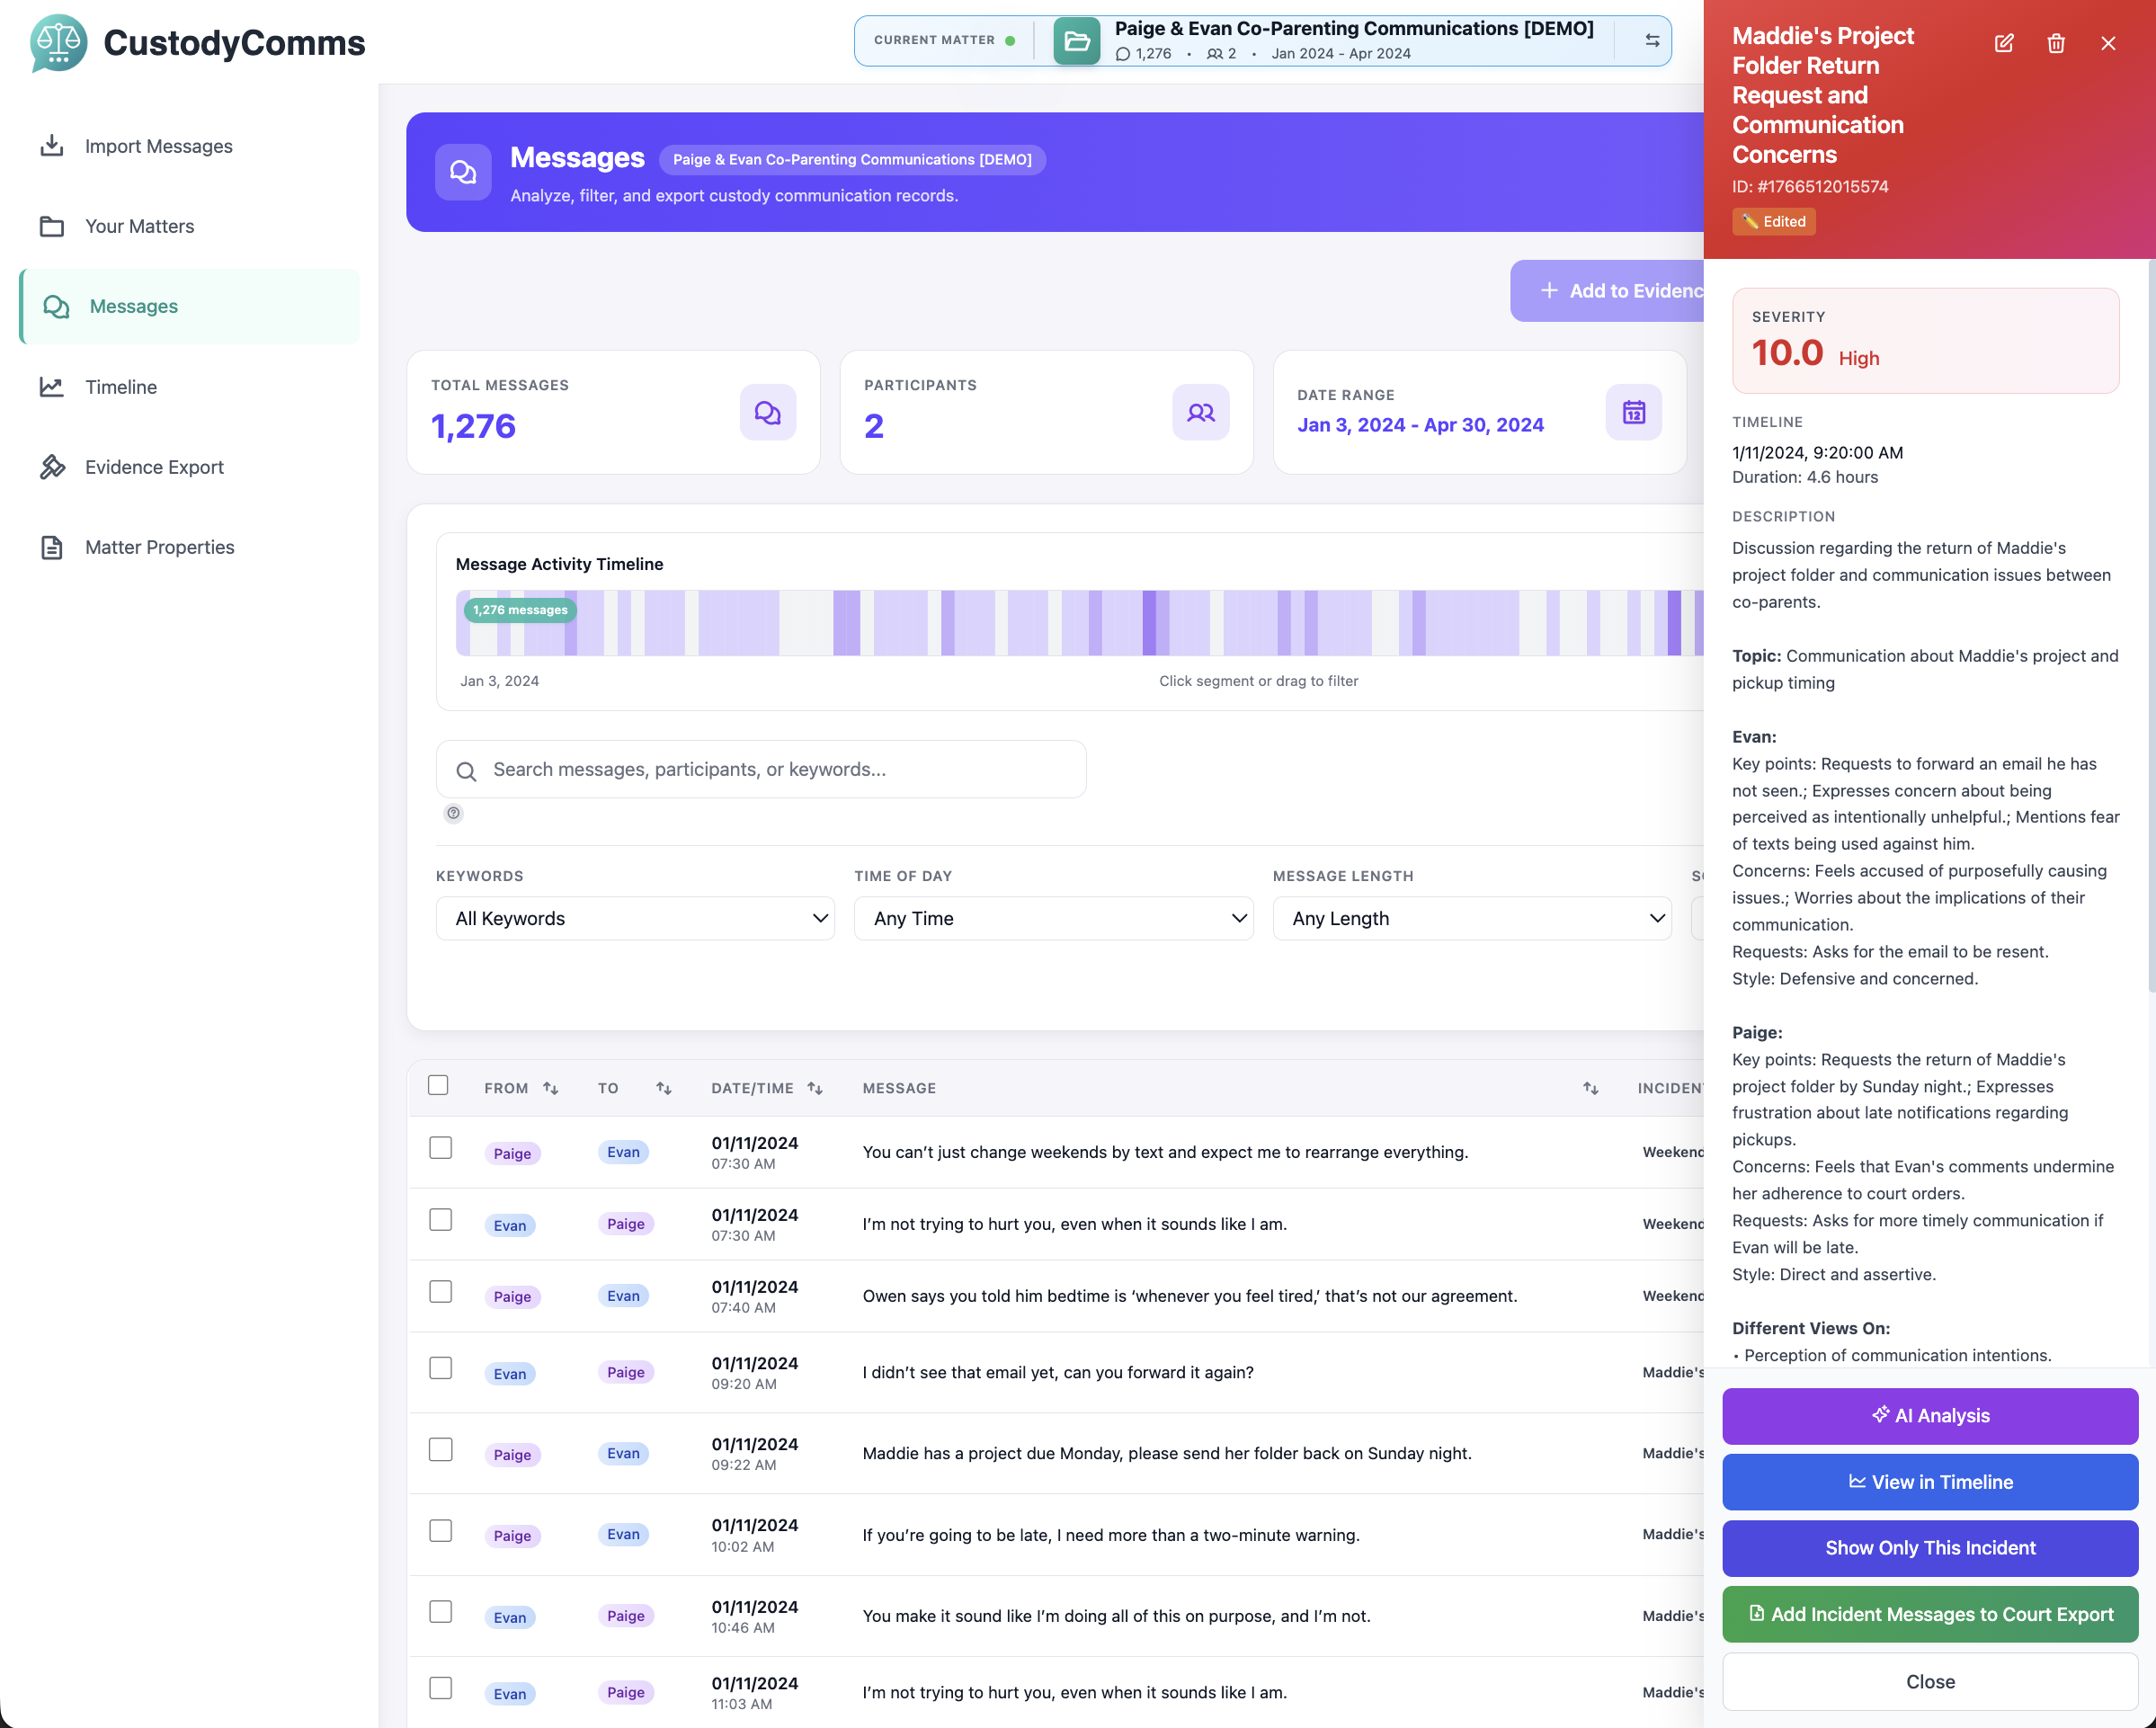2156x1728 pixels.
Task: Select checkbox on Evan's 09:20 AM message
Action: pos(440,1368)
